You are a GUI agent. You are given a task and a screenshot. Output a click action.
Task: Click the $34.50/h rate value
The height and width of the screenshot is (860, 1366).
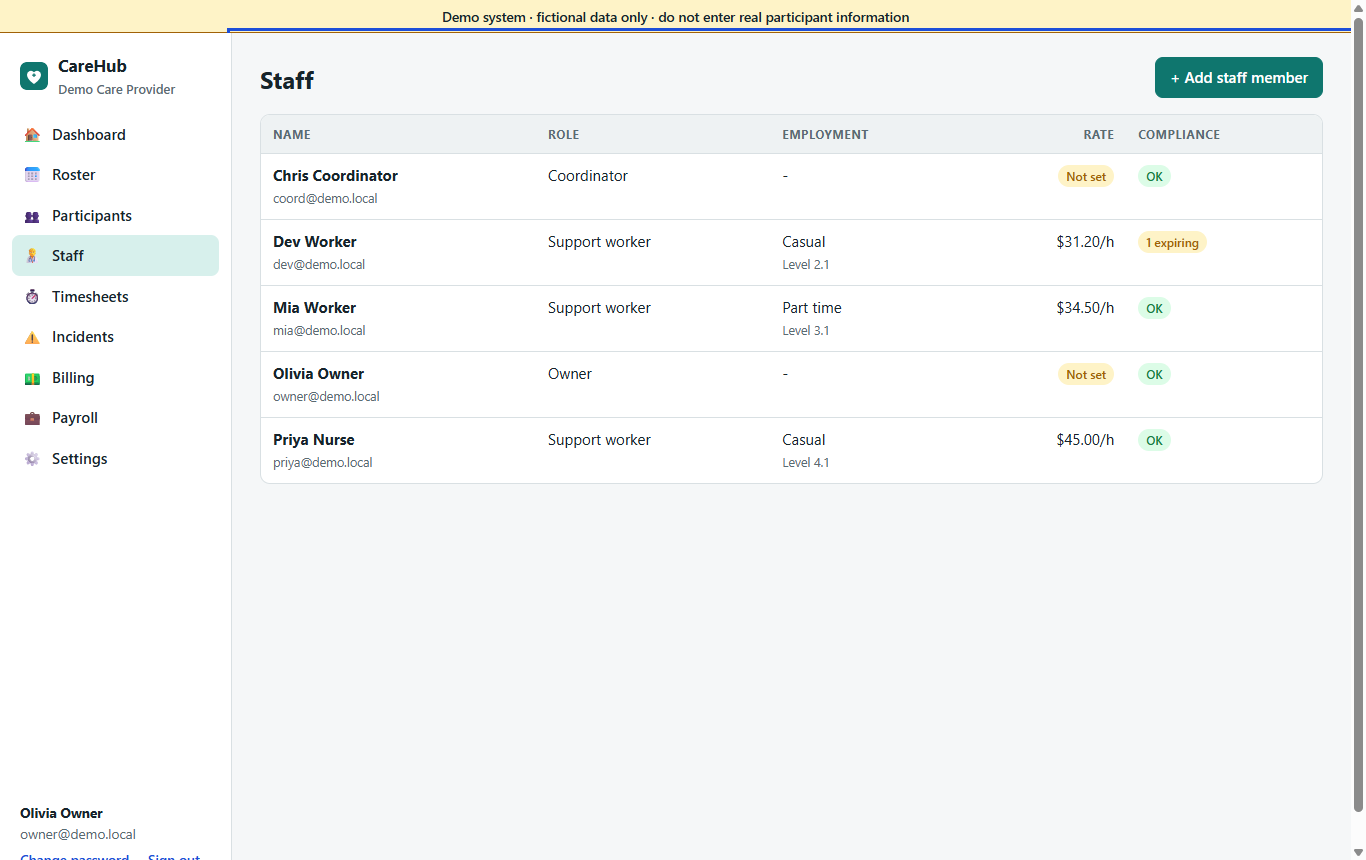[1085, 308]
